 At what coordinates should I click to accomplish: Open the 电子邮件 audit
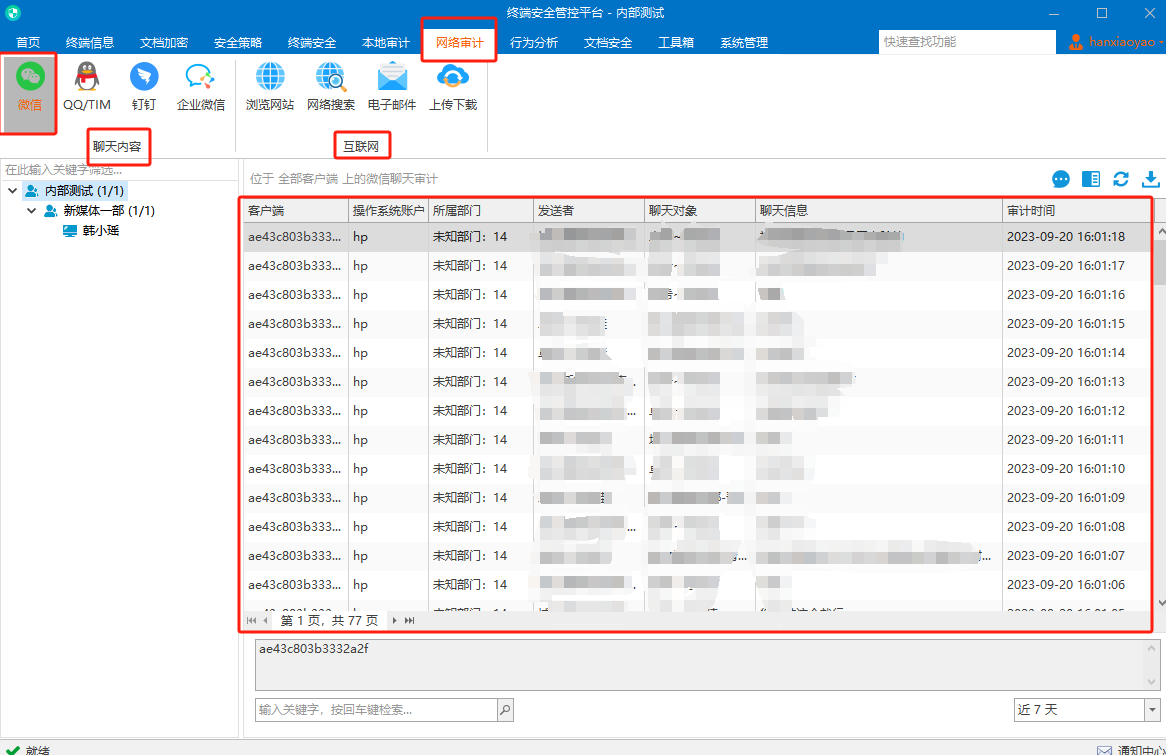pos(392,89)
